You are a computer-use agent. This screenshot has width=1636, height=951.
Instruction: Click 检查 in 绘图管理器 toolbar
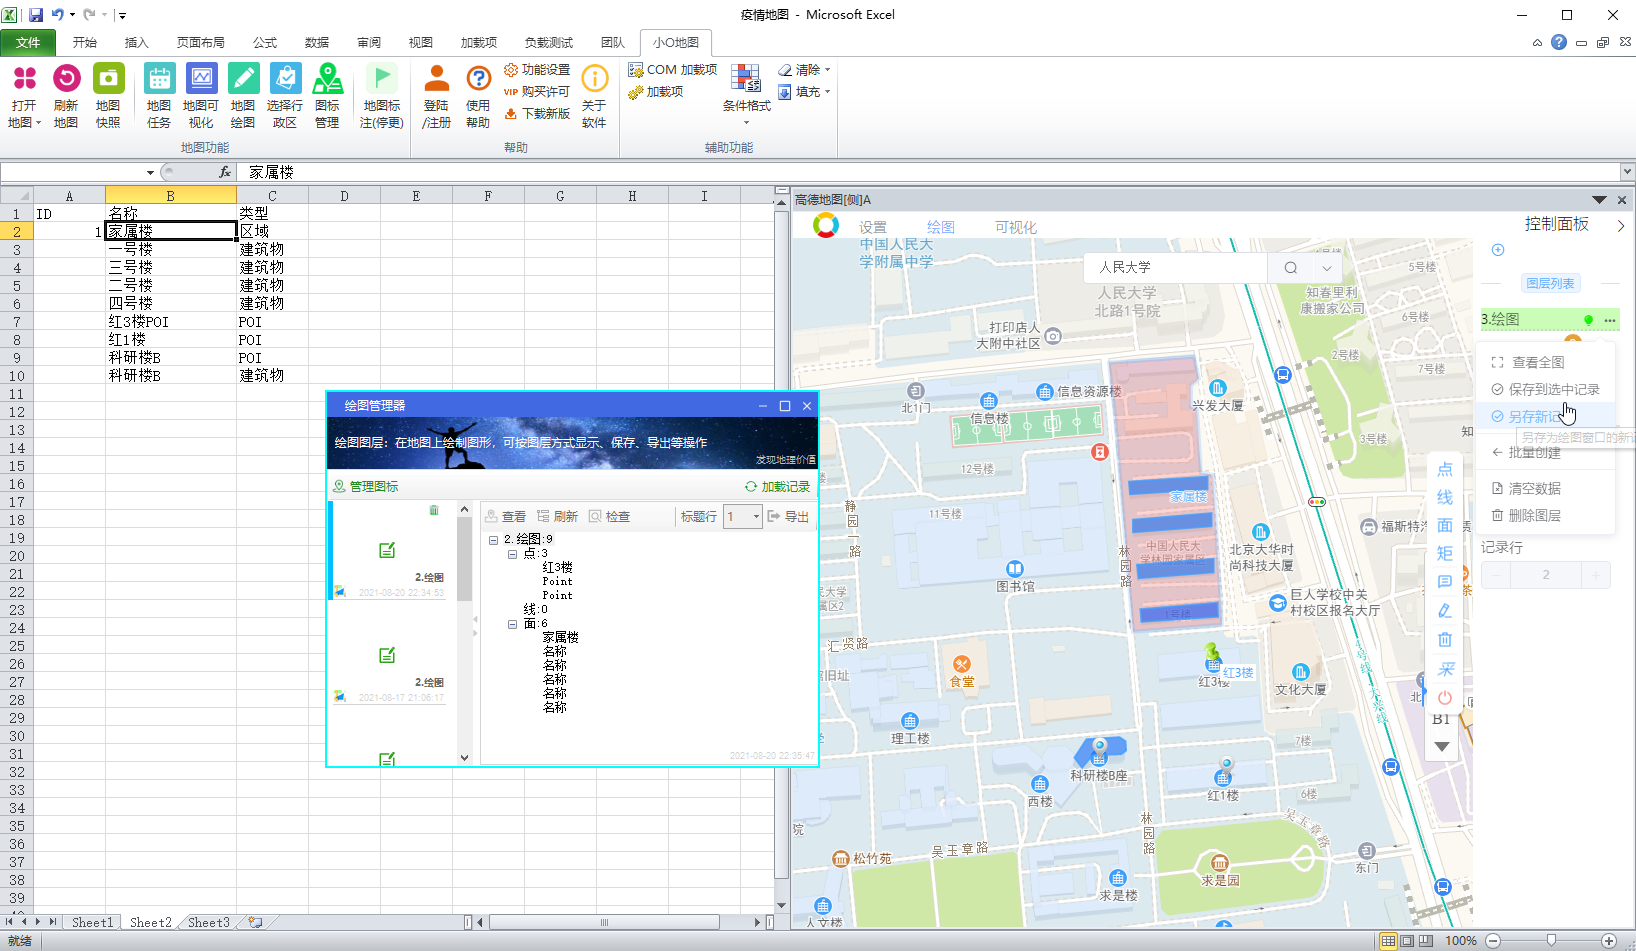tap(610, 516)
